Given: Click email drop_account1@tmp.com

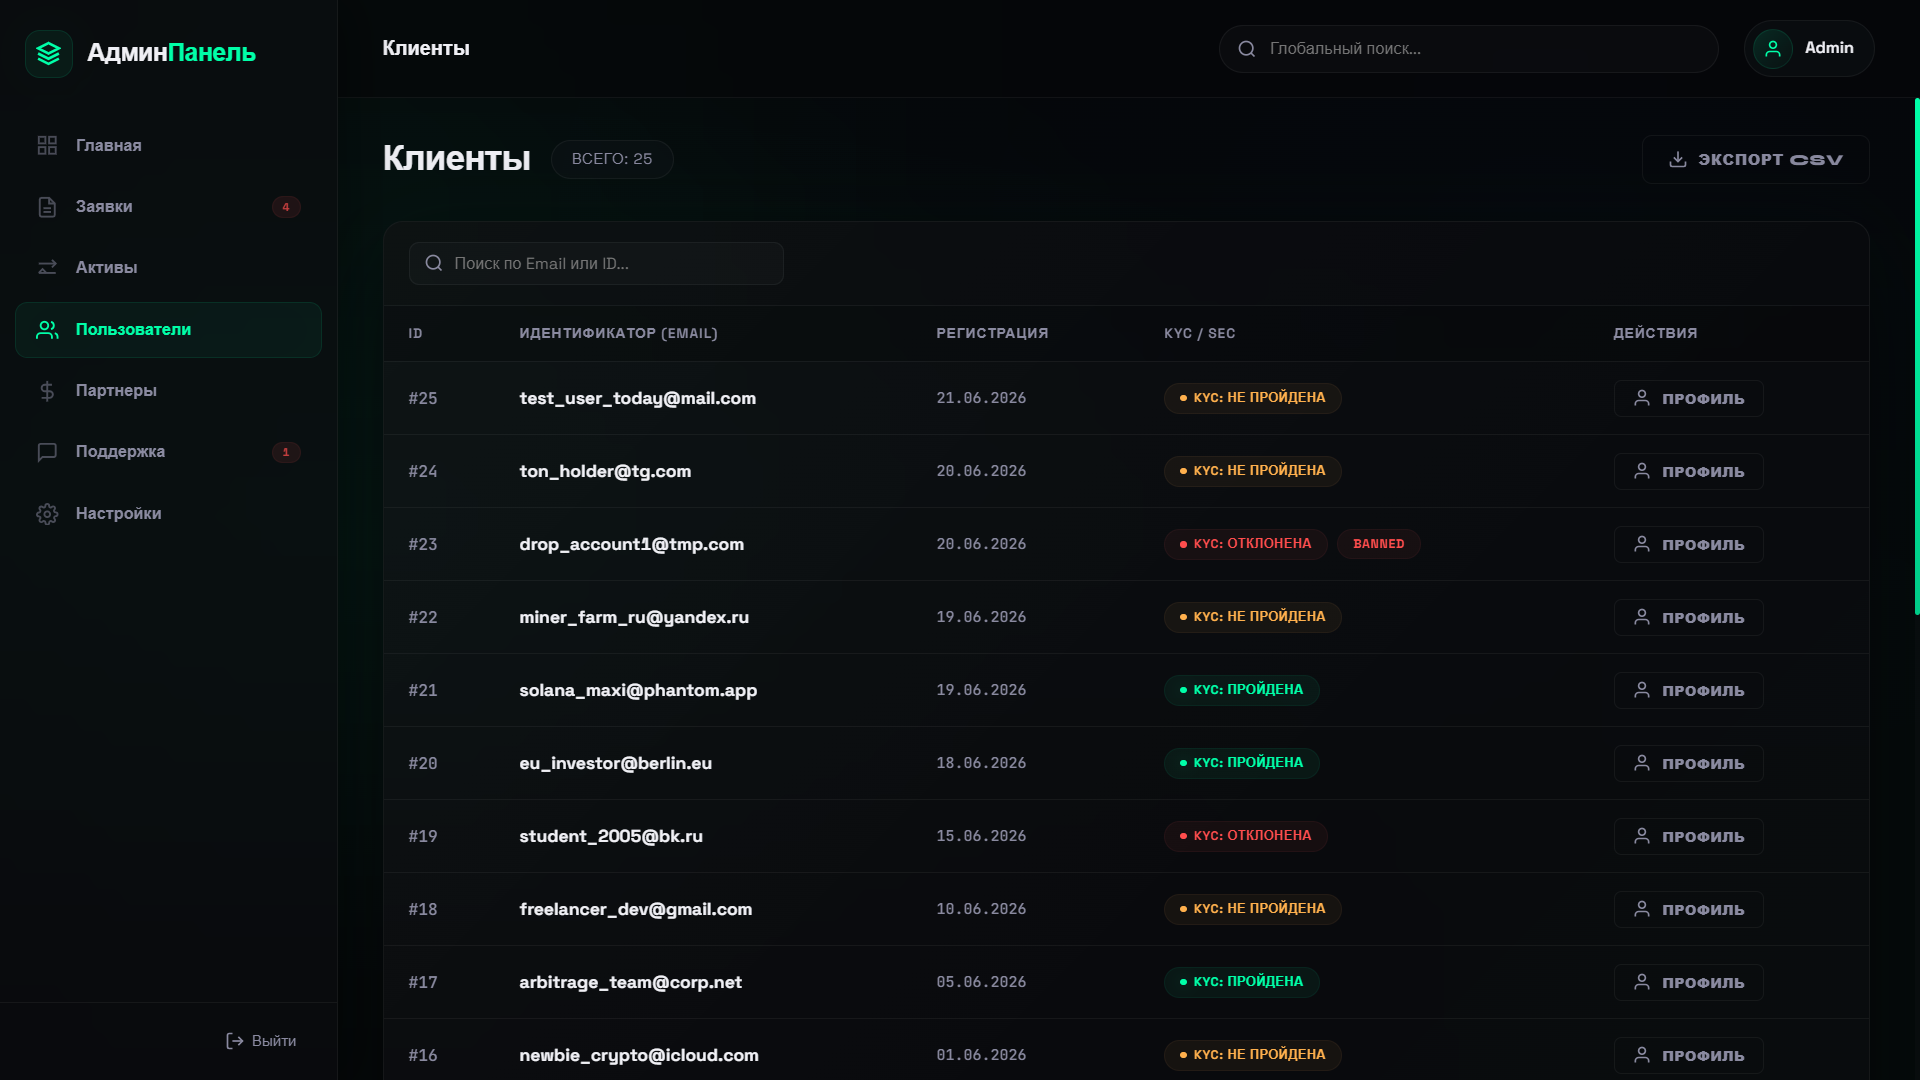Looking at the screenshot, I should click(x=632, y=544).
